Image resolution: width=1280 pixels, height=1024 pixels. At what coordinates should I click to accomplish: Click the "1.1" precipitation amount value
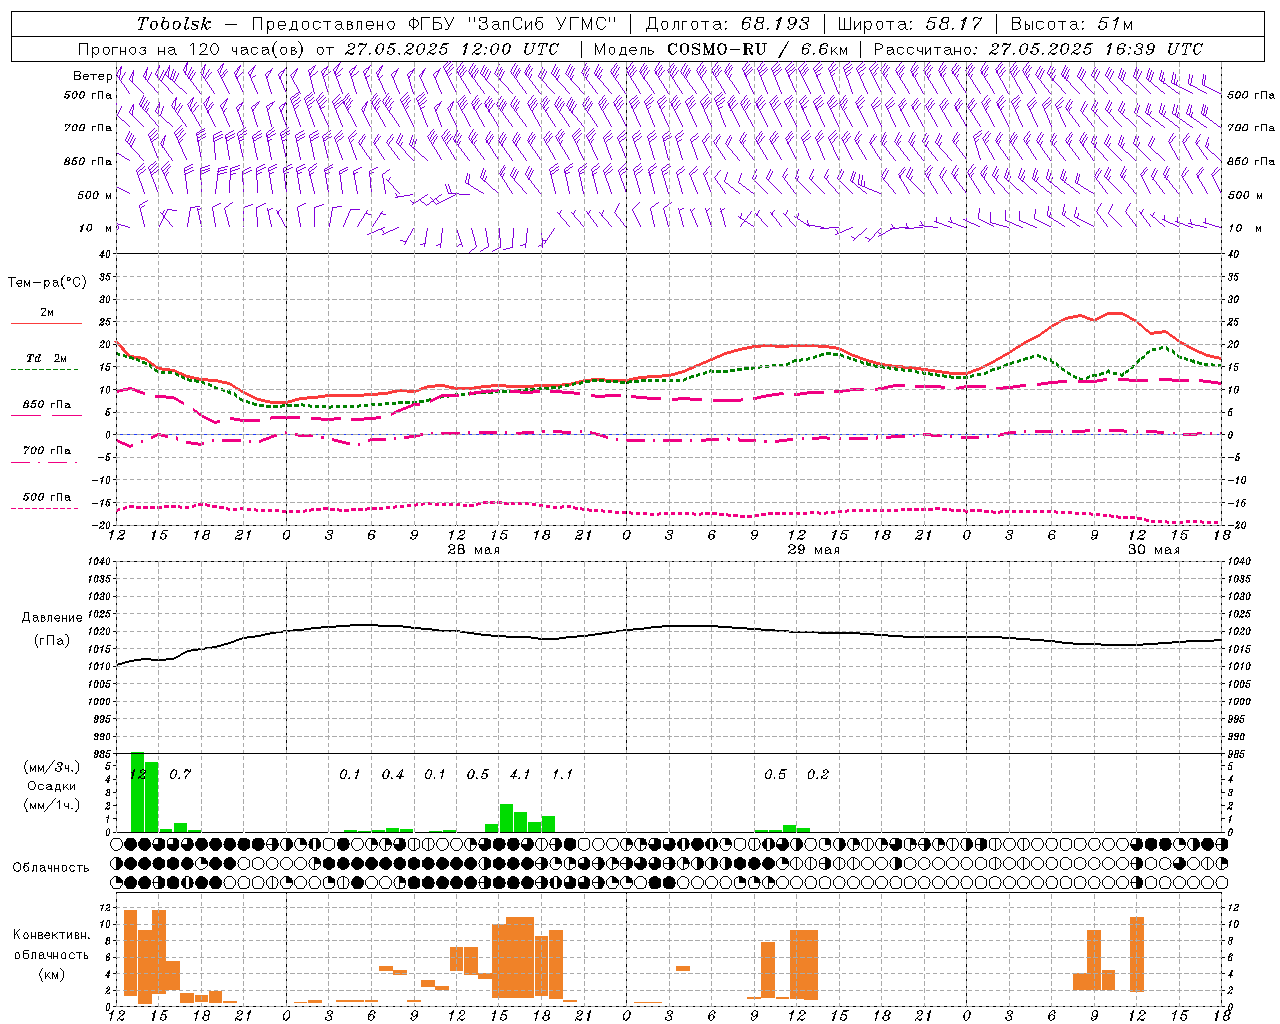tap(563, 774)
